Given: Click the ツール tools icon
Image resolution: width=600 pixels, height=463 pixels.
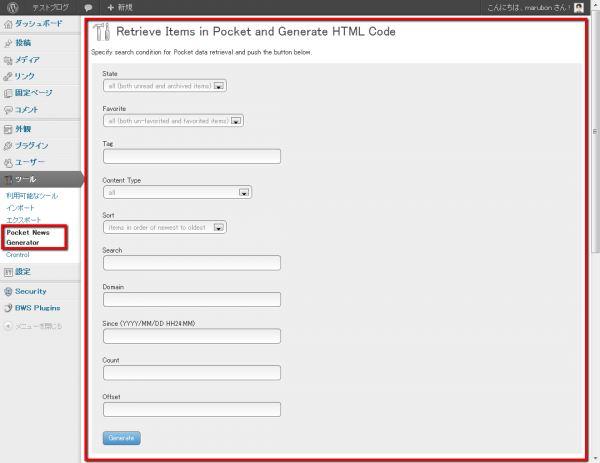Looking at the screenshot, I should click(x=8, y=179).
